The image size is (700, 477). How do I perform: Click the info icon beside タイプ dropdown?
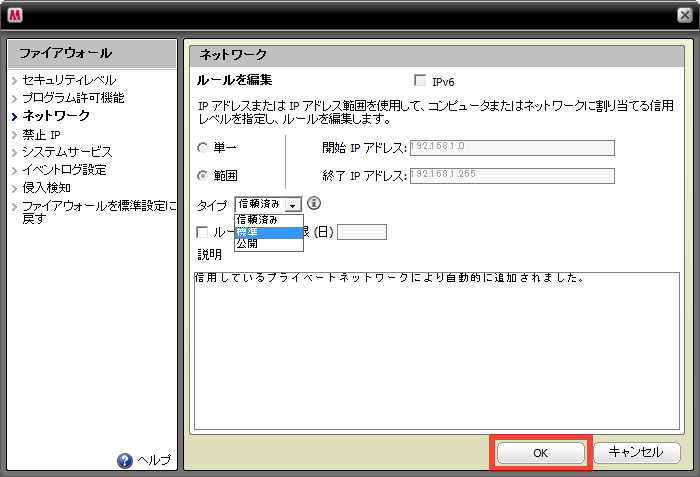[x=314, y=204]
